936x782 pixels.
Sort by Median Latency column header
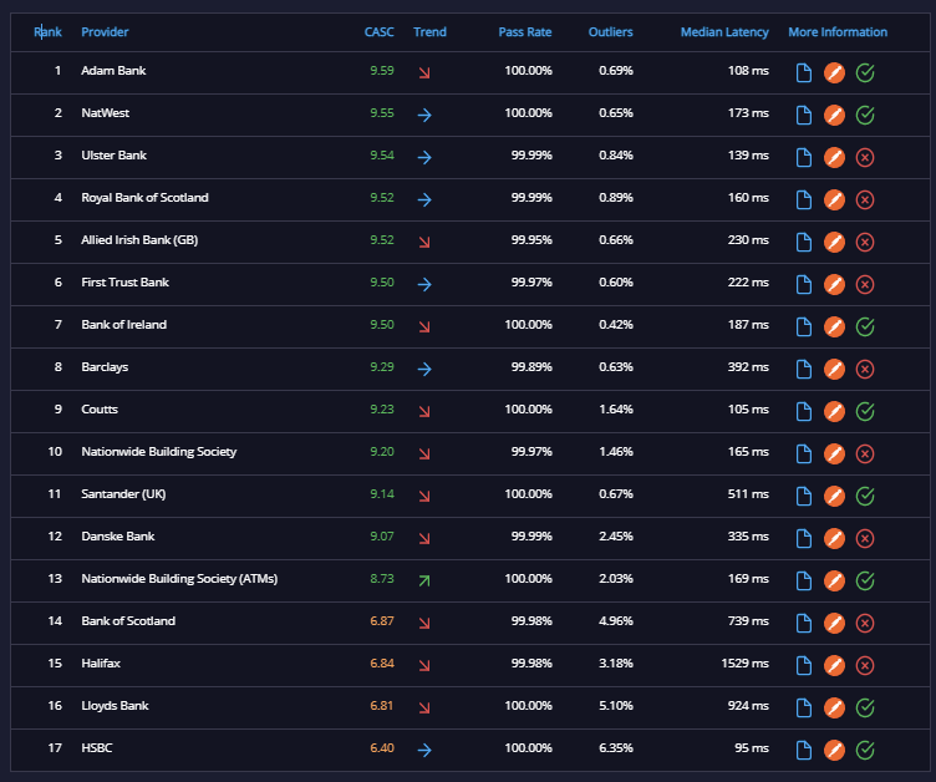click(725, 32)
